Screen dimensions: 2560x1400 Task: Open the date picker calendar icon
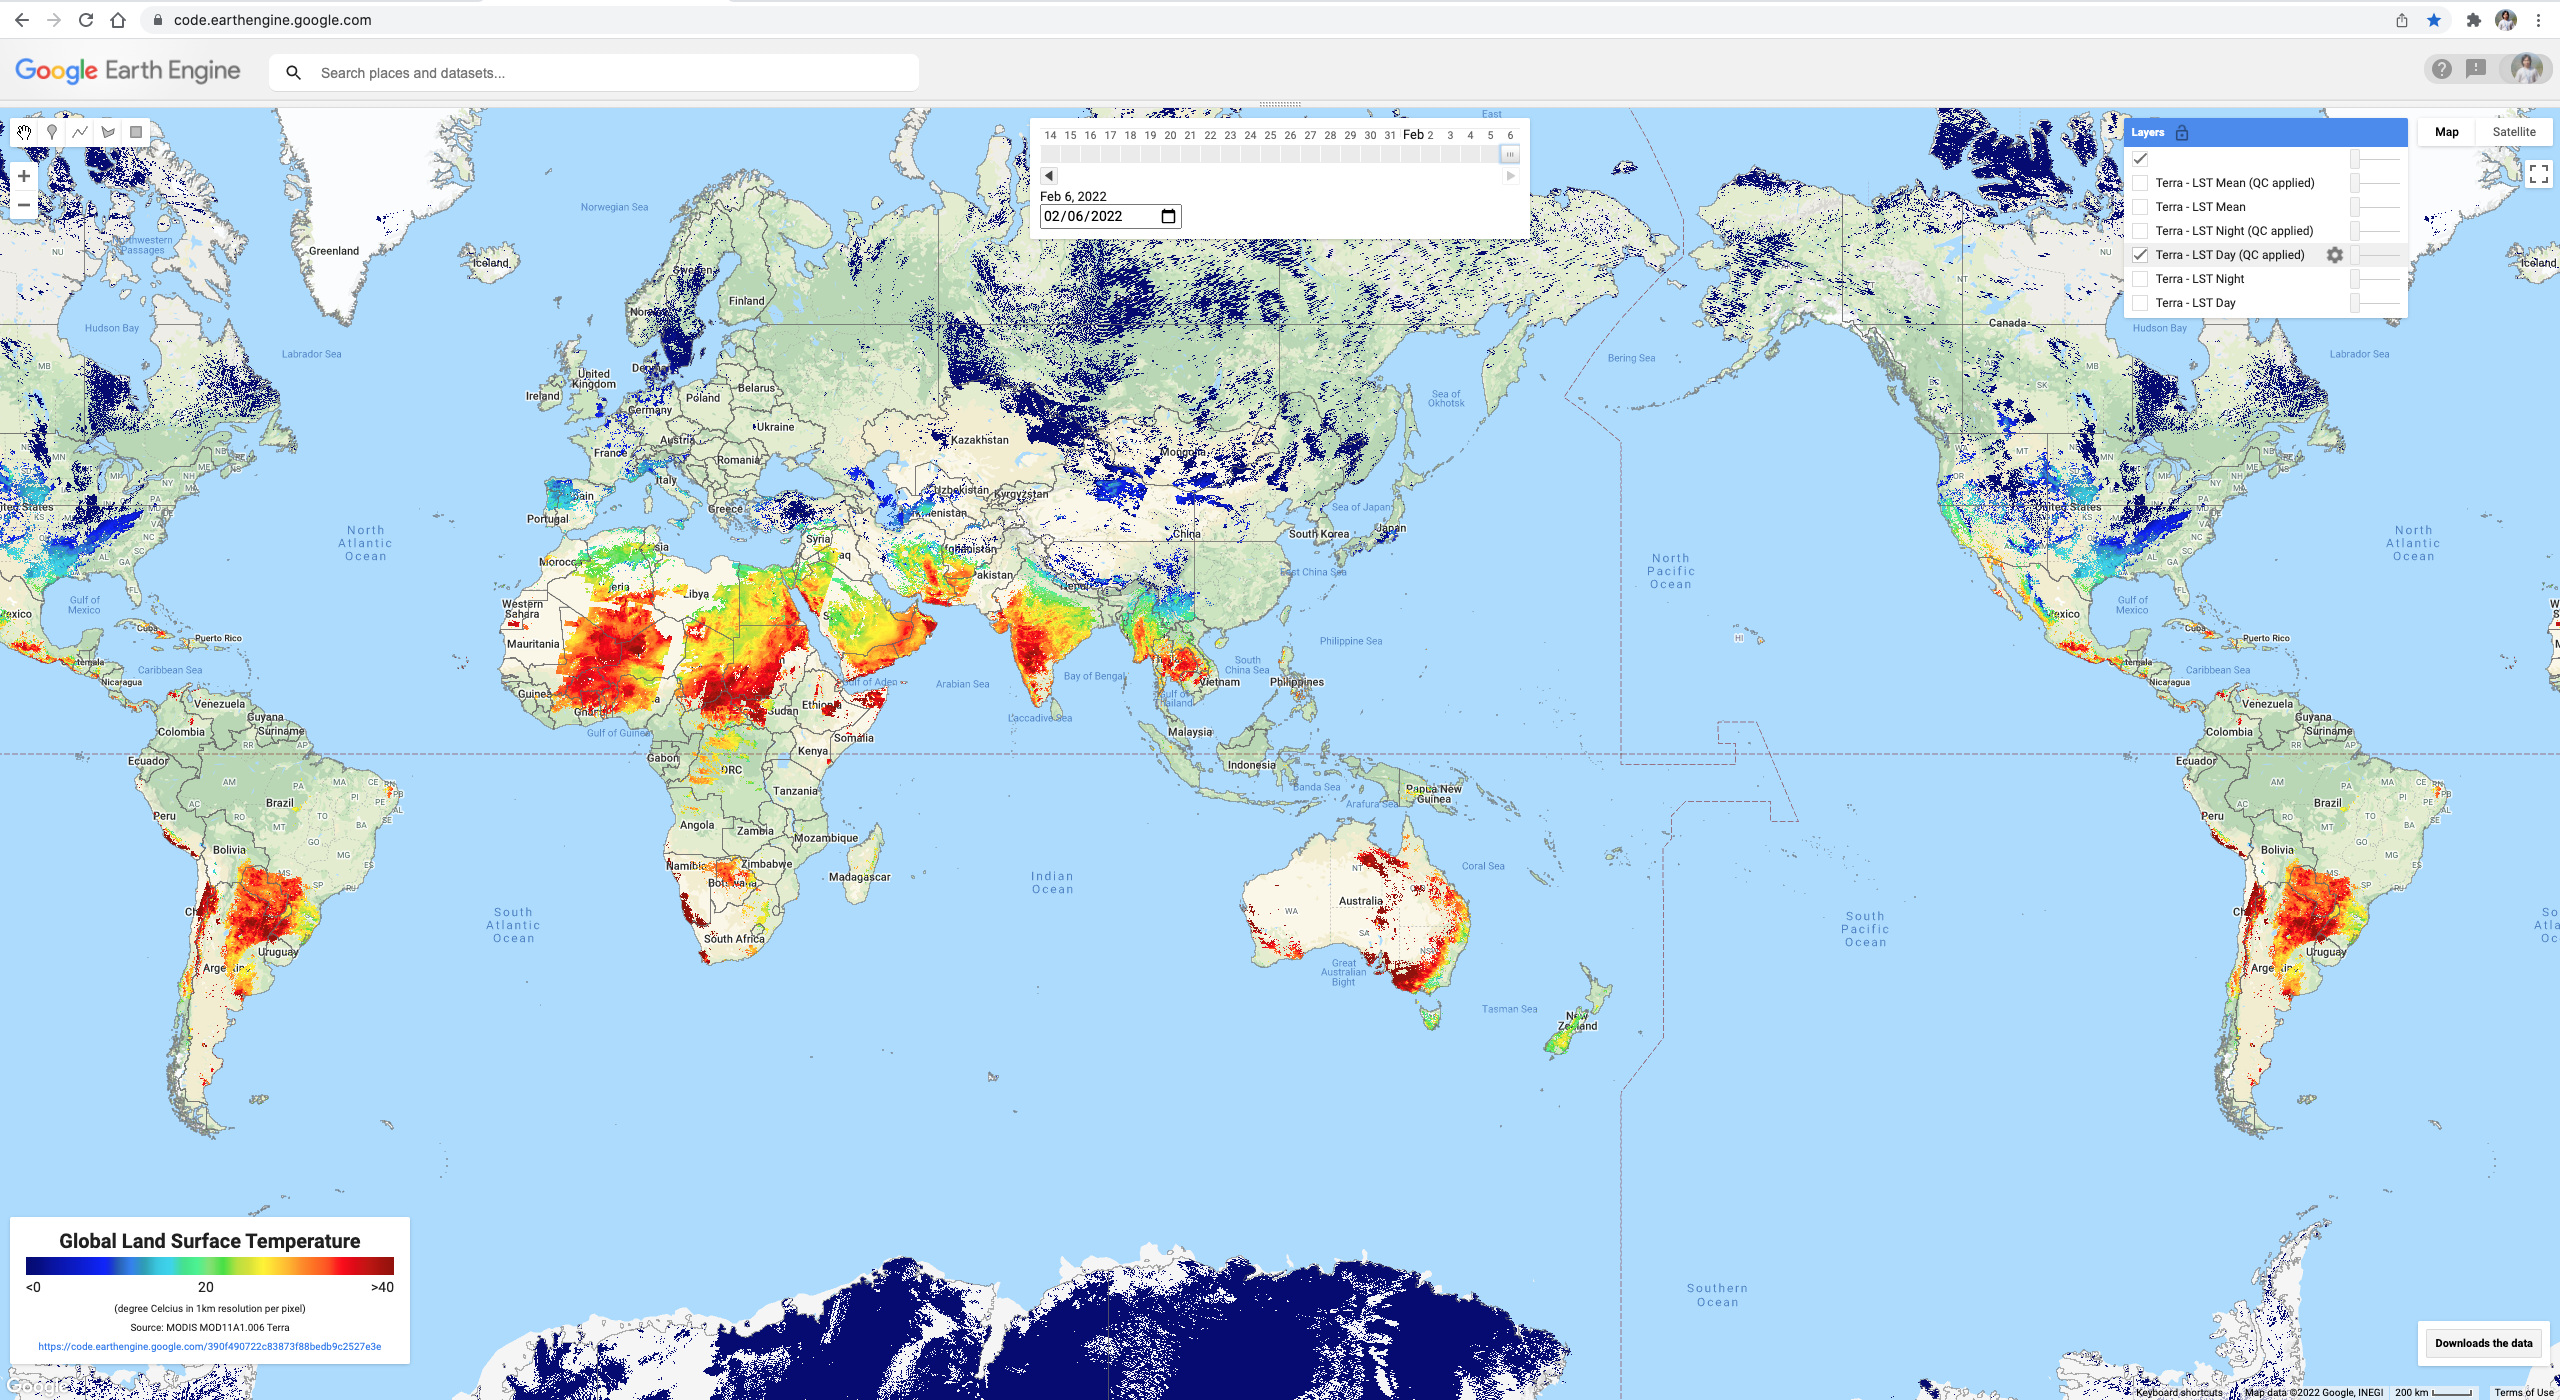1167,216
